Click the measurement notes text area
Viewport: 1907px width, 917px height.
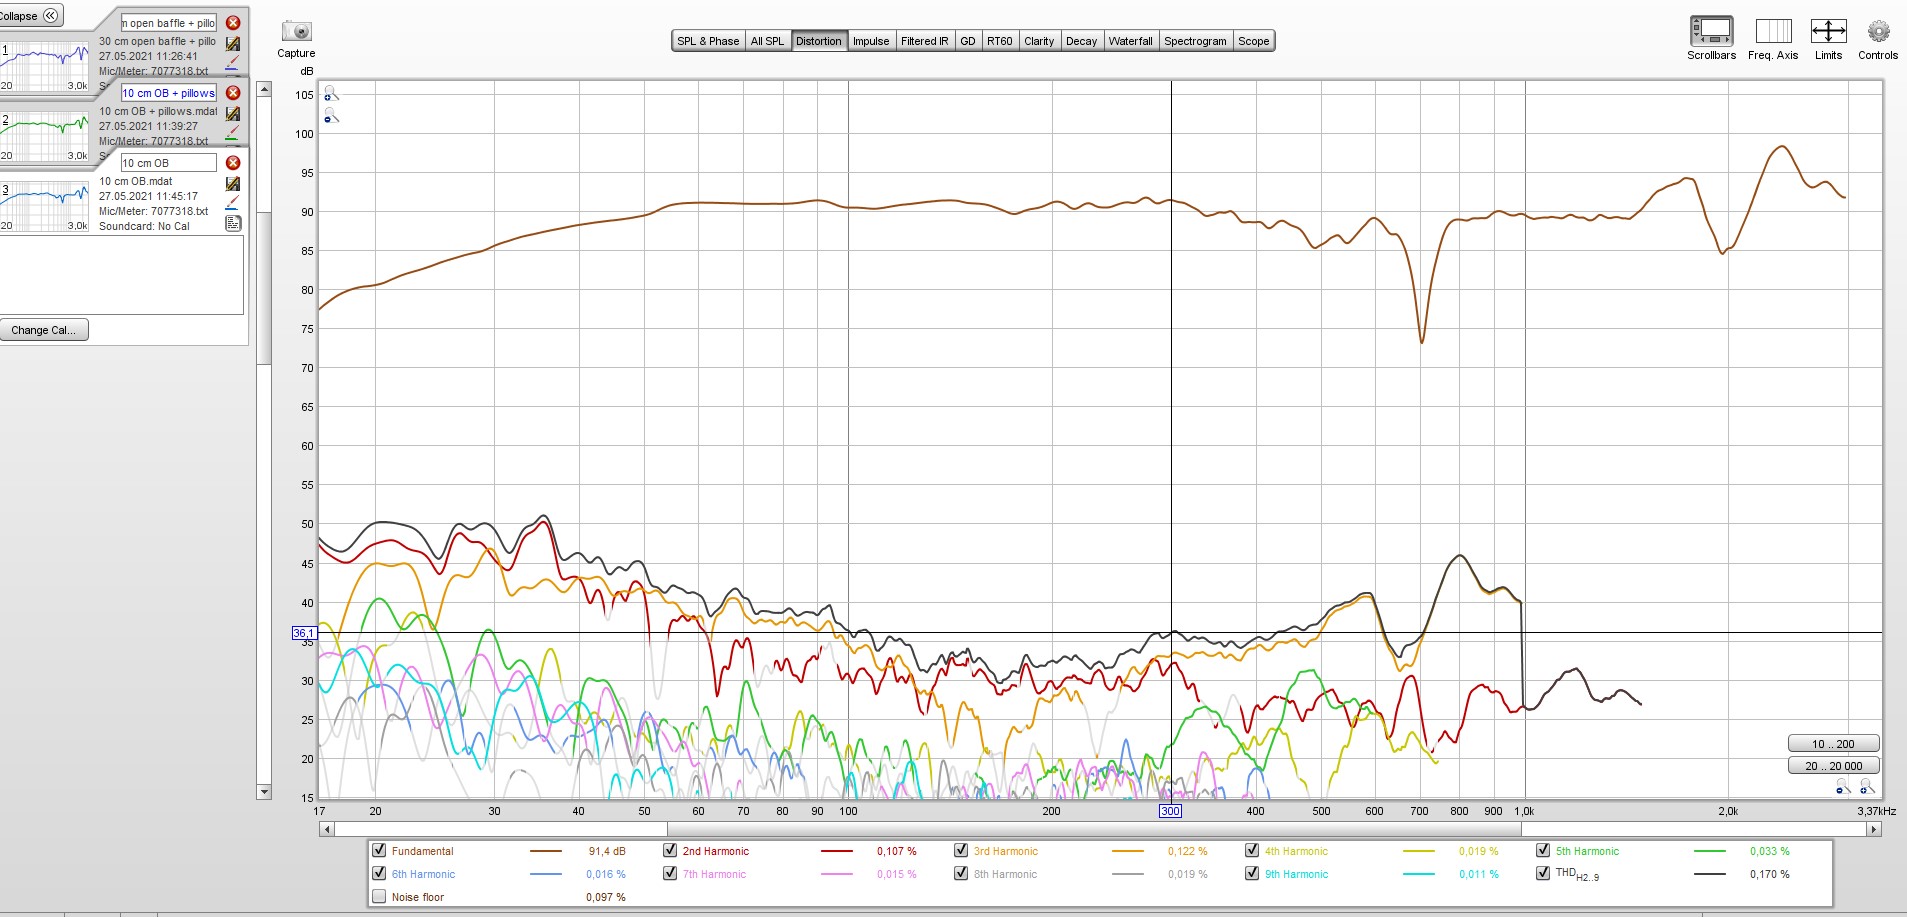[x=121, y=275]
